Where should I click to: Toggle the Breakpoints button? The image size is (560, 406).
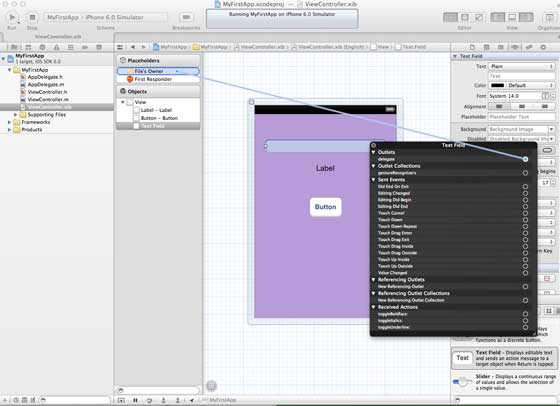(186, 17)
